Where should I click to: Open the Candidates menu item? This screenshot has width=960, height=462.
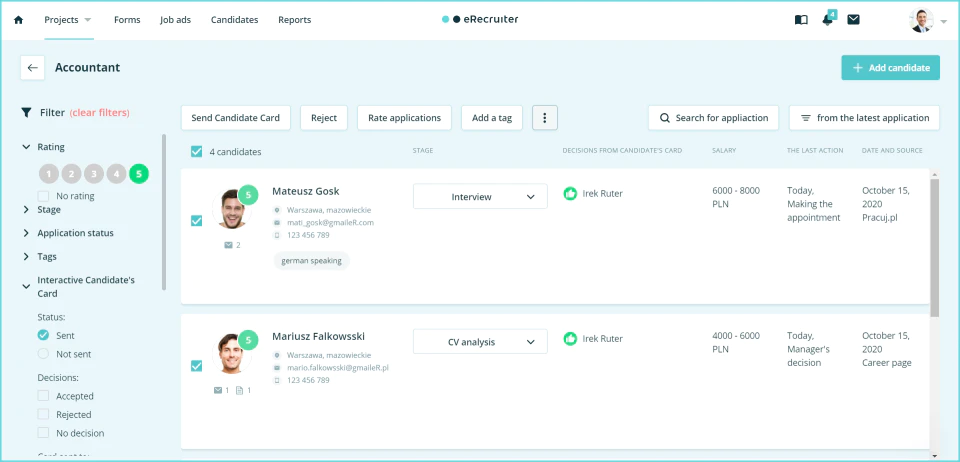pos(234,20)
